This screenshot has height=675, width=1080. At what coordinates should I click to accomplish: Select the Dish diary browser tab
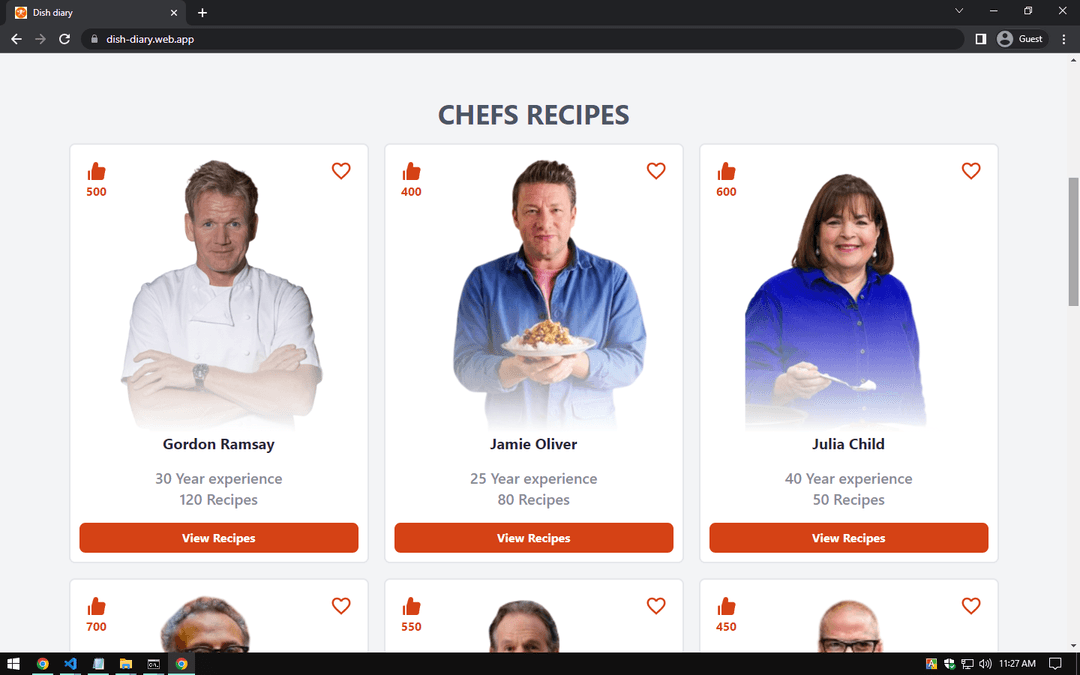(x=96, y=12)
